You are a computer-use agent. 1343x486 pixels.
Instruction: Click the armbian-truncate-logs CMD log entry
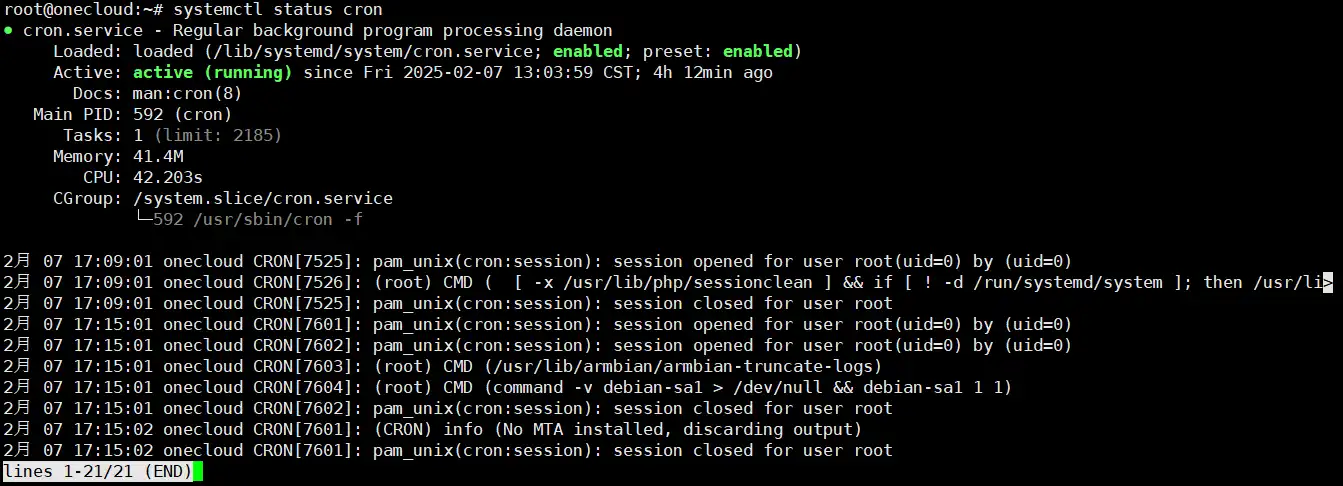tap(627, 366)
